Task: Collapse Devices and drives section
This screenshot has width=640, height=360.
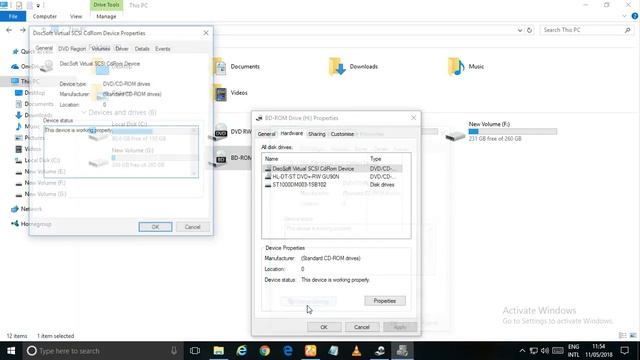Action: tap(84, 112)
